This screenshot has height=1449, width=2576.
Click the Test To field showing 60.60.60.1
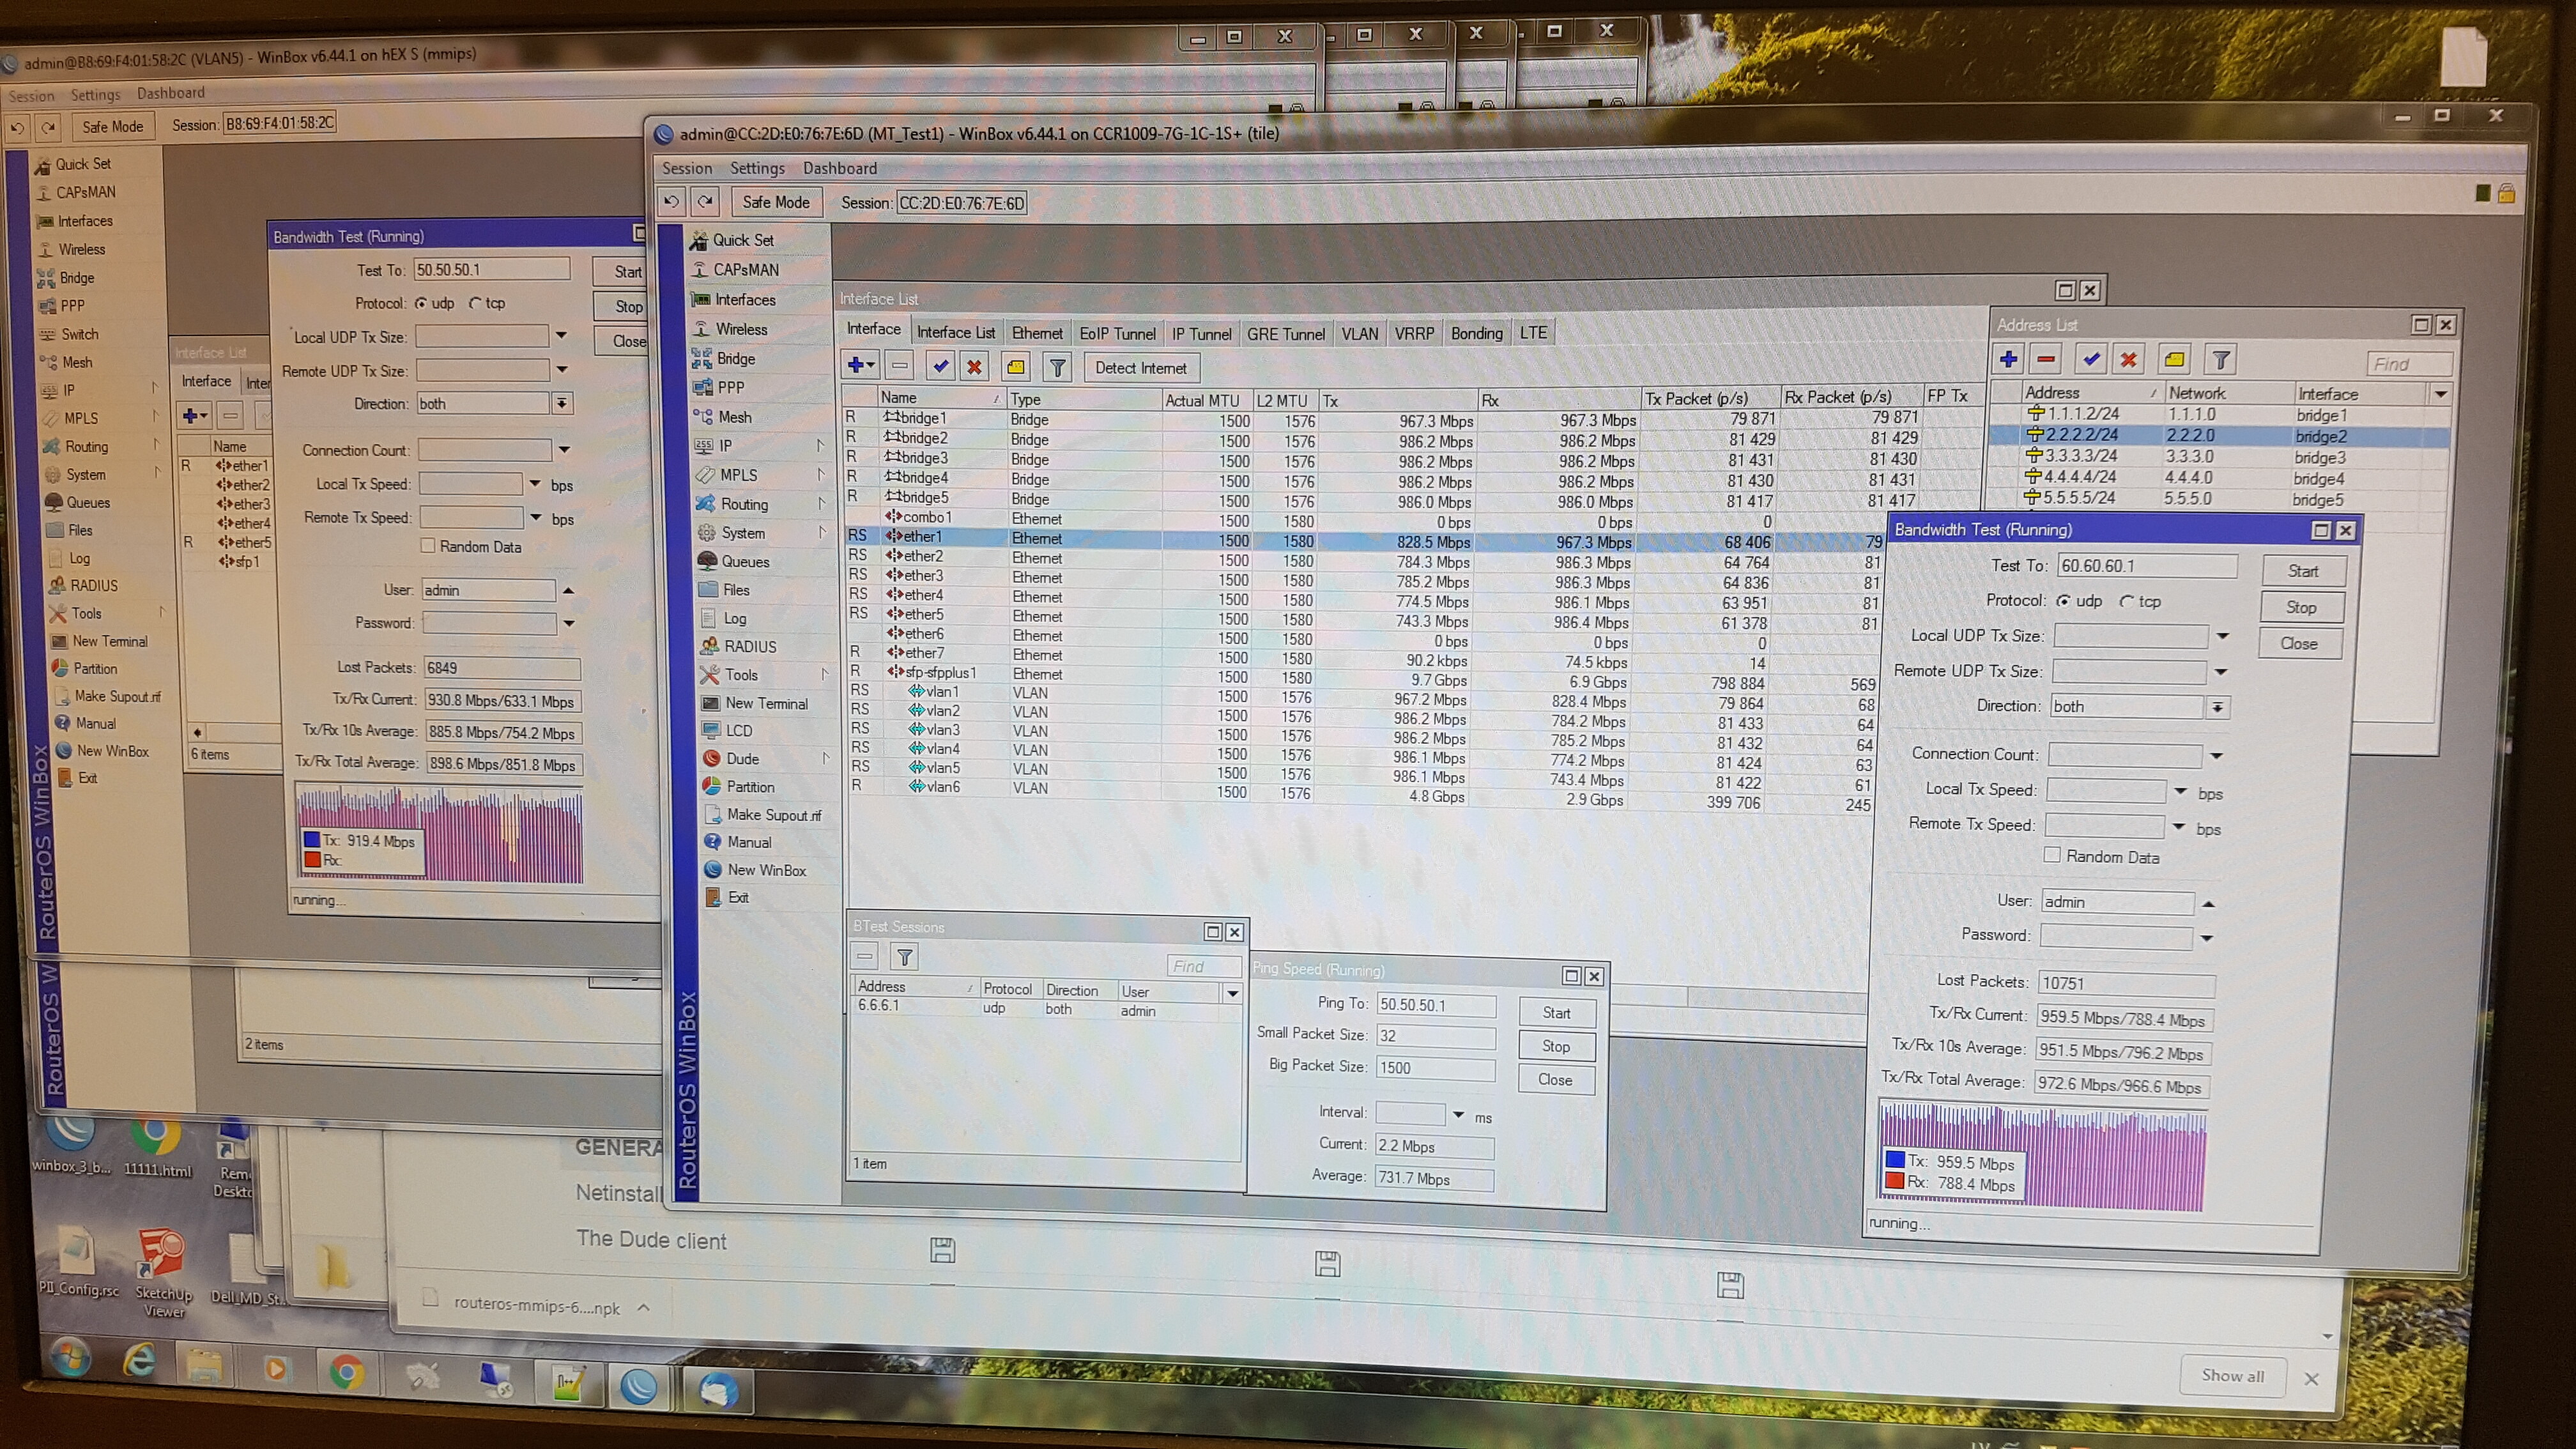coord(2146,566)
